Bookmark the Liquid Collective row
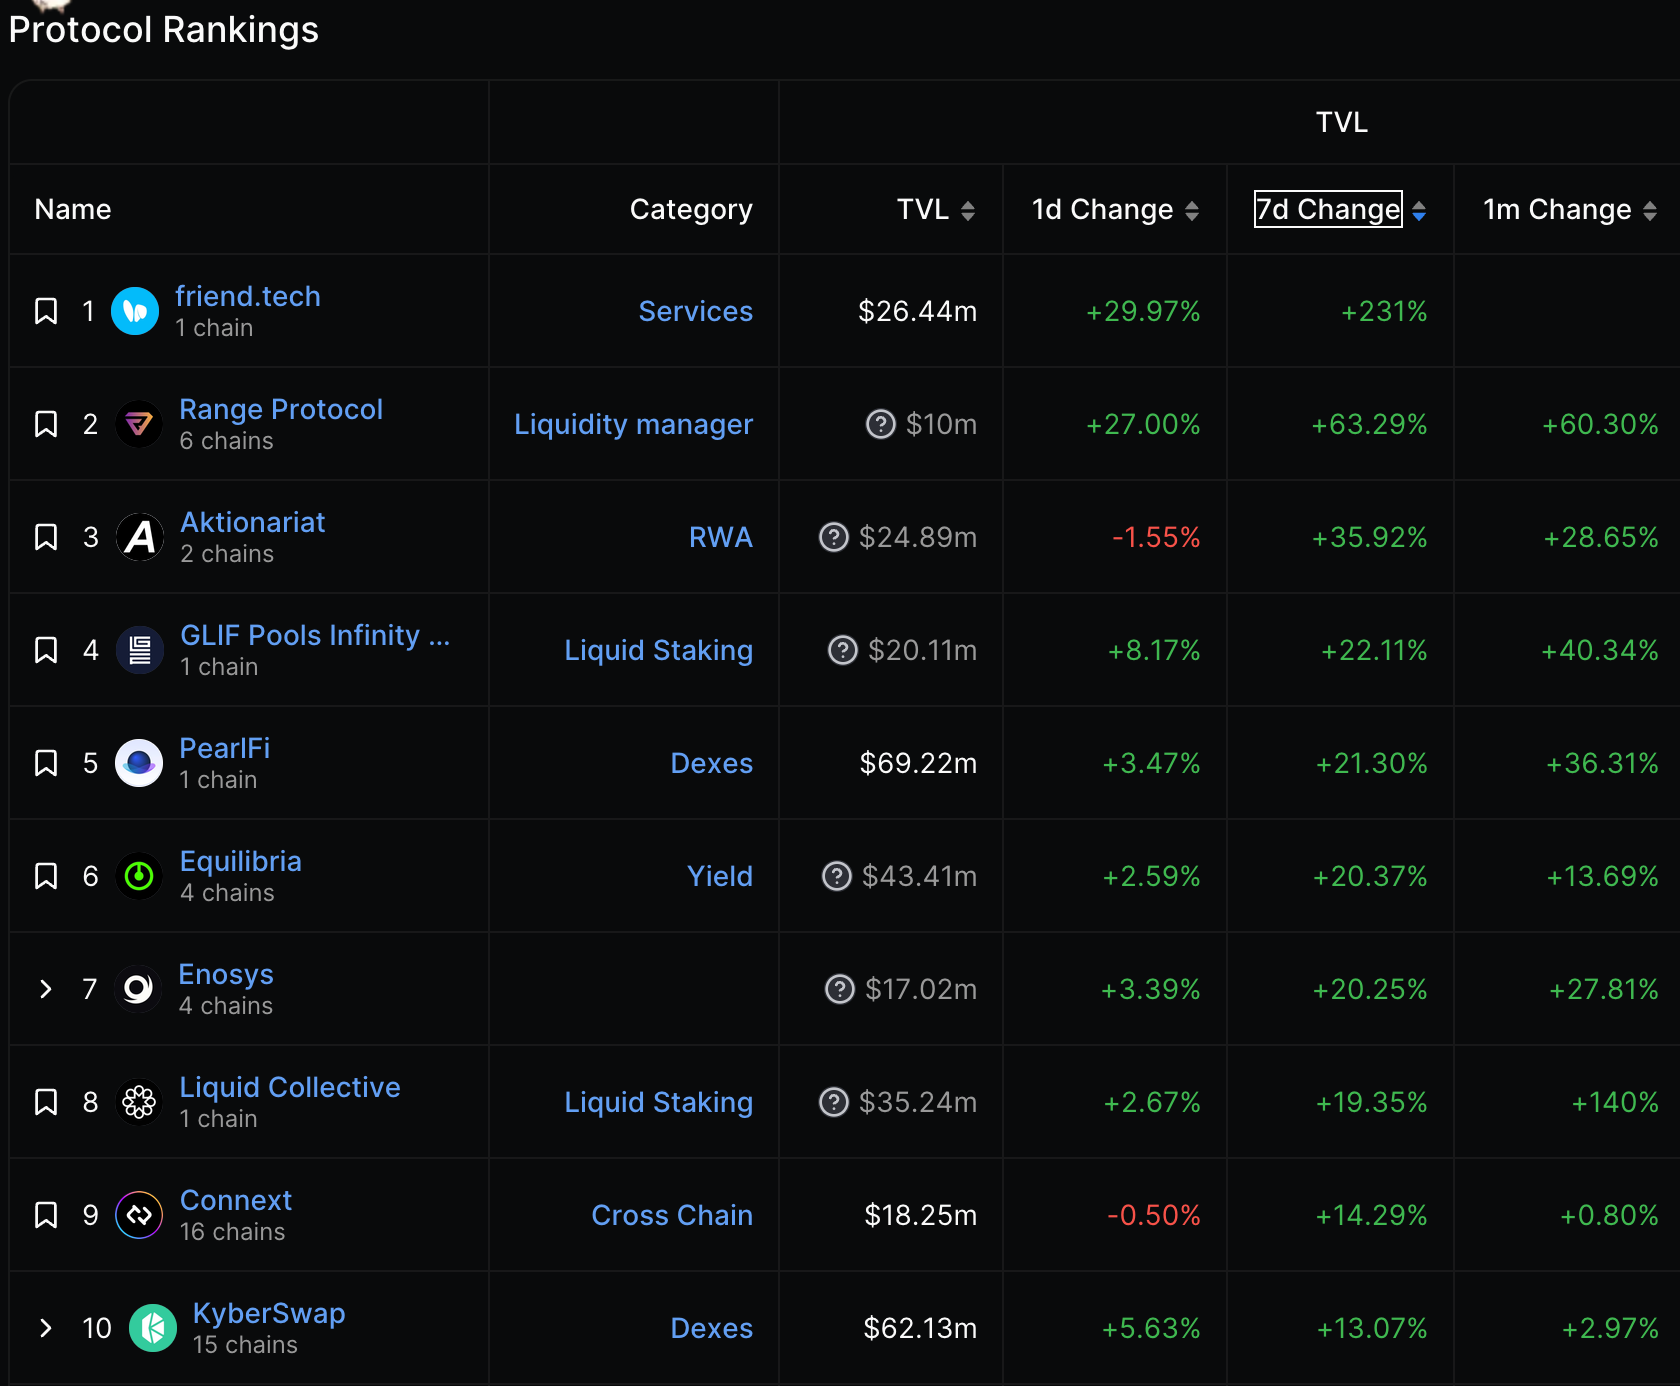The image size is (1680, 1386). tap(46, 1102)
